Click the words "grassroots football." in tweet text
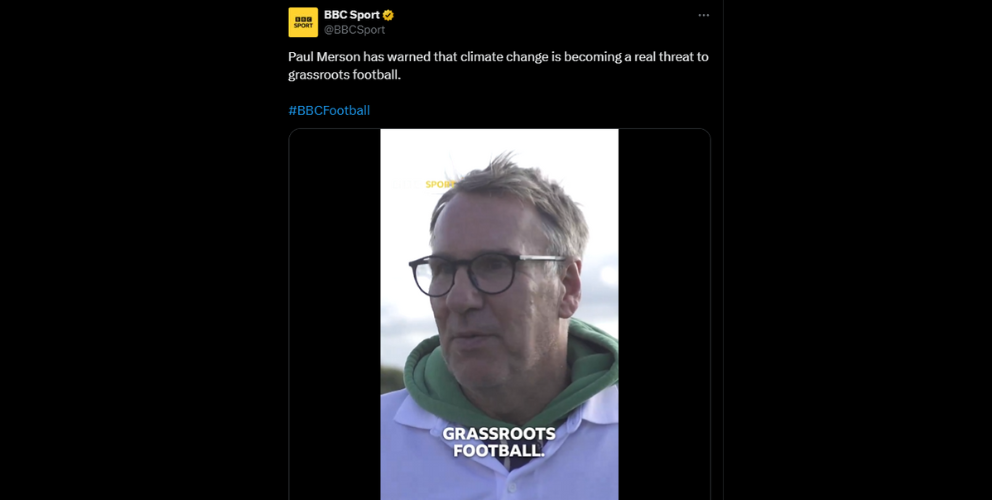 (x=344, y=75)
